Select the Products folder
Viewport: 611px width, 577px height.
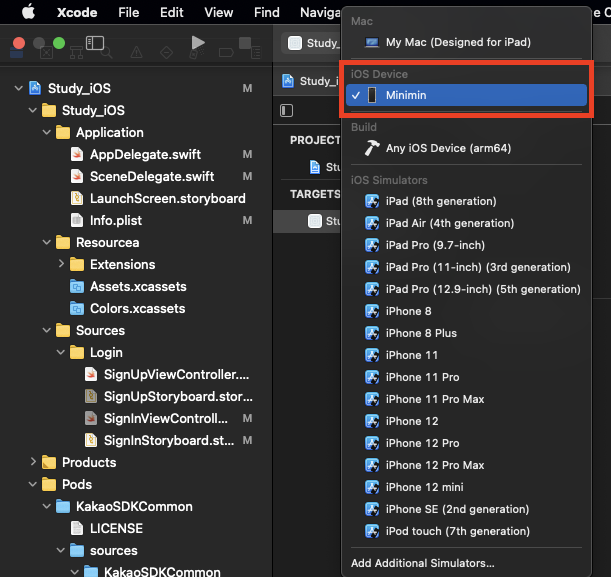point(89,462)
